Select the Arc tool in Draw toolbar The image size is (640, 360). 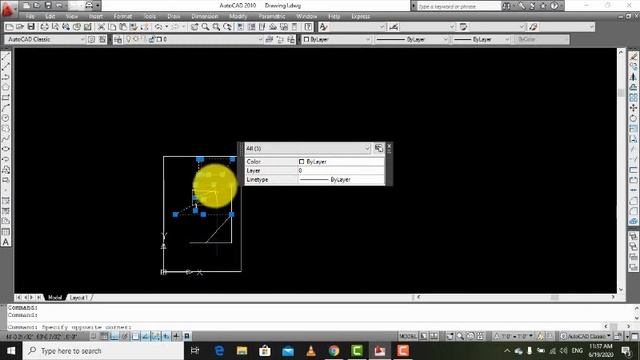tap(6, 108)
